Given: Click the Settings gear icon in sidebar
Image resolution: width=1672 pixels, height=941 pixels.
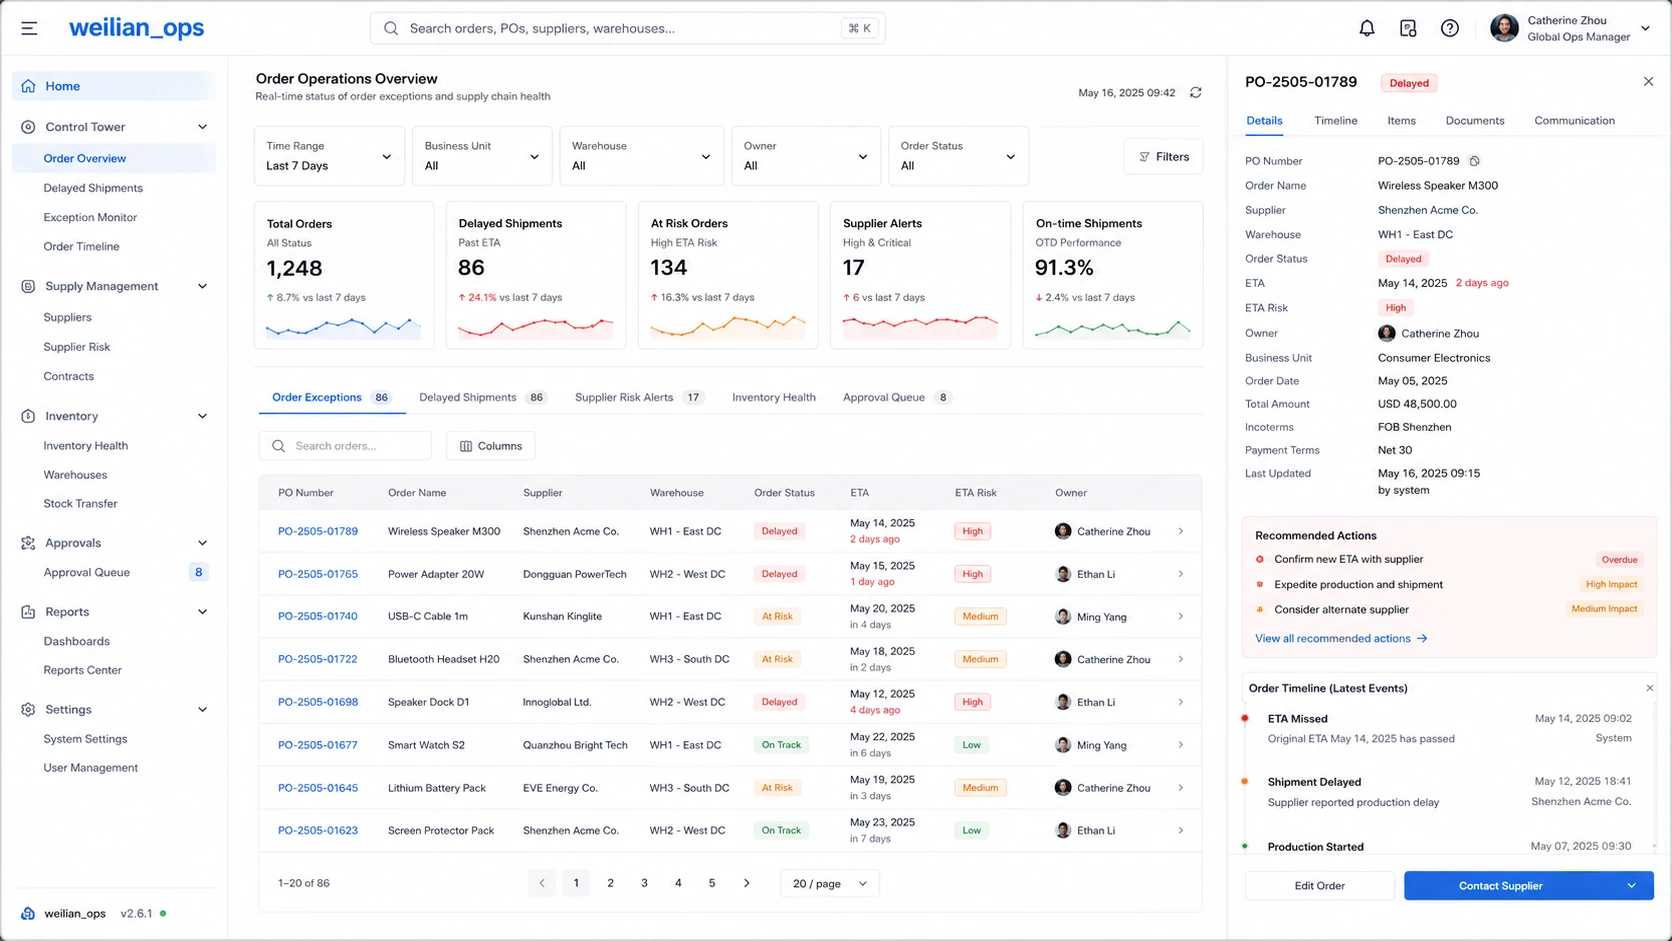Looking at the screenshot, I should coord(28,709).
